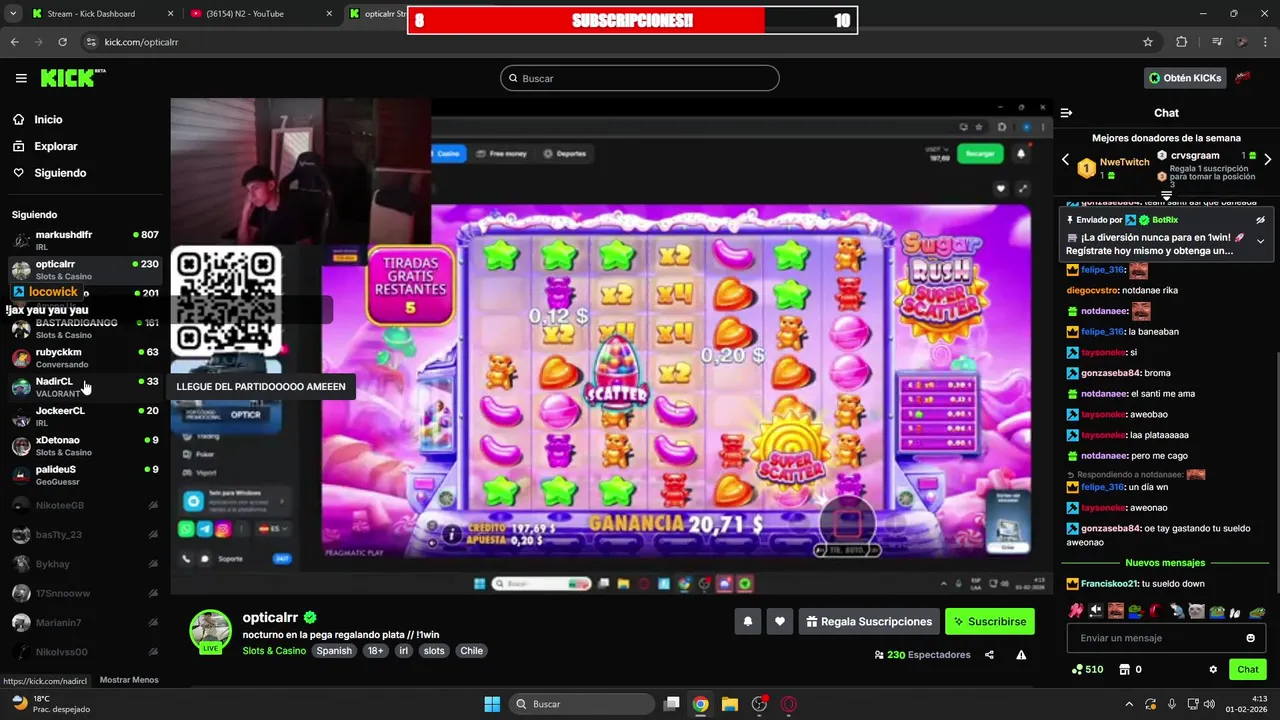Open opticalrr channel avatar
Viewport: 1280px width, 720px height.
211,631
